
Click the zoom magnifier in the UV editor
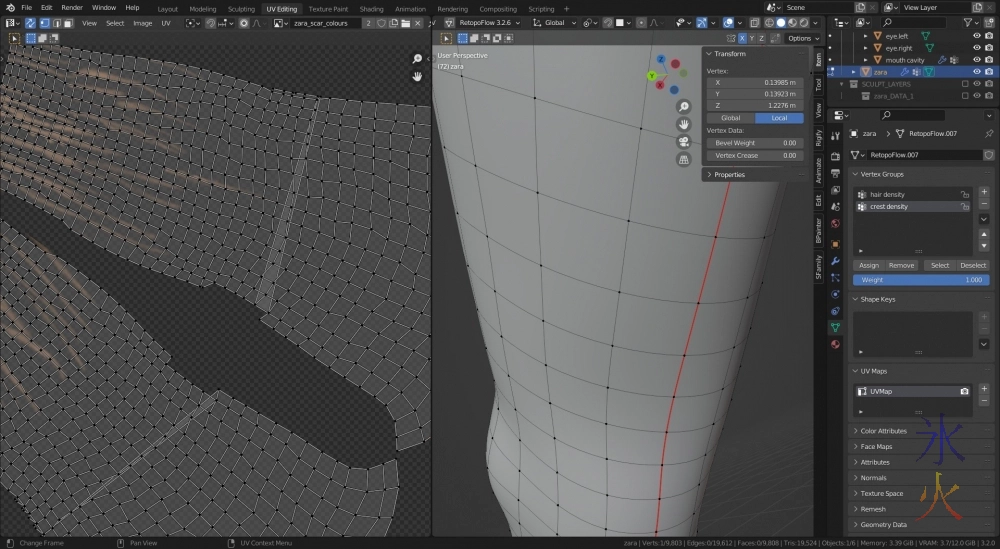(417, 59)
